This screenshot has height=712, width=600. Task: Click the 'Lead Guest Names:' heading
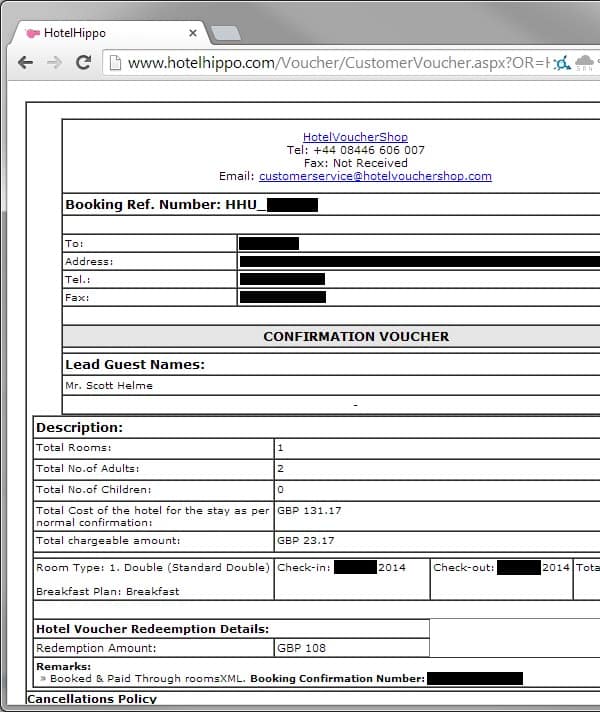click(135, 364)
